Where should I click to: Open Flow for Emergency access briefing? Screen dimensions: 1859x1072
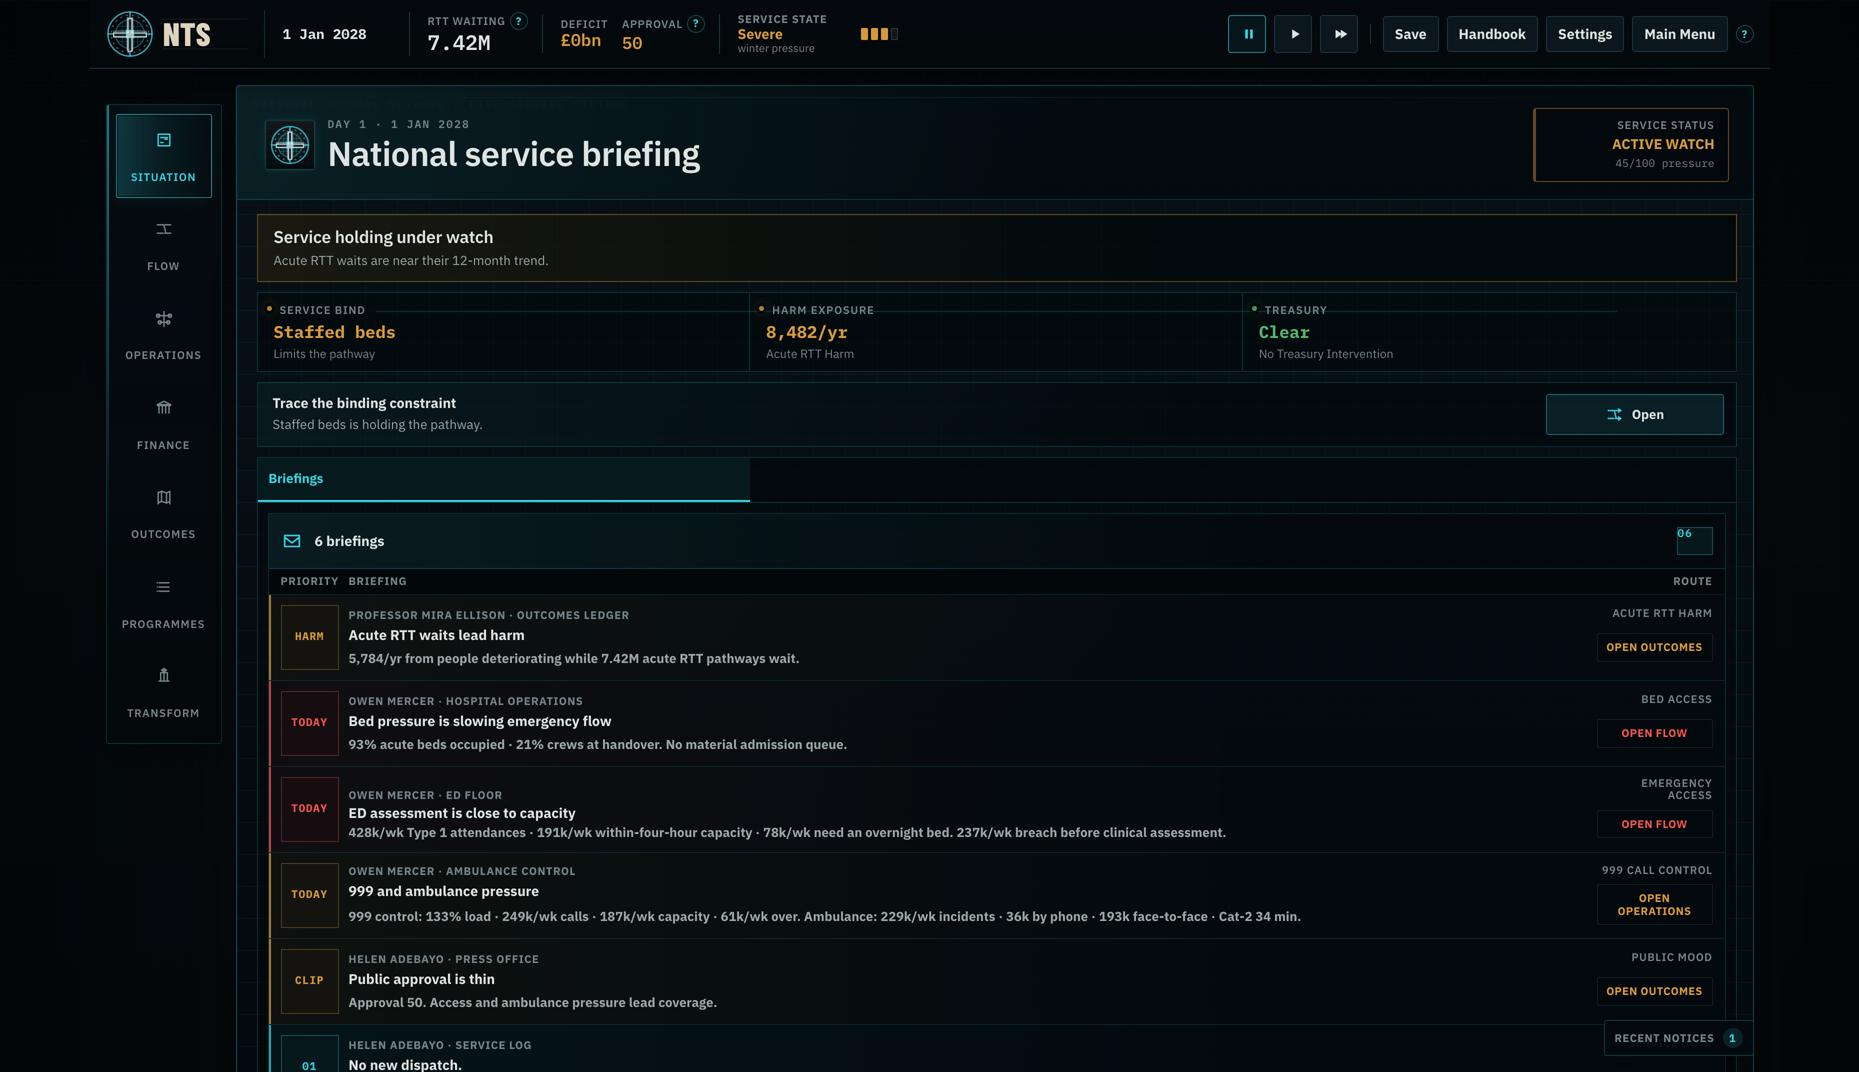tap(1654, 824)
